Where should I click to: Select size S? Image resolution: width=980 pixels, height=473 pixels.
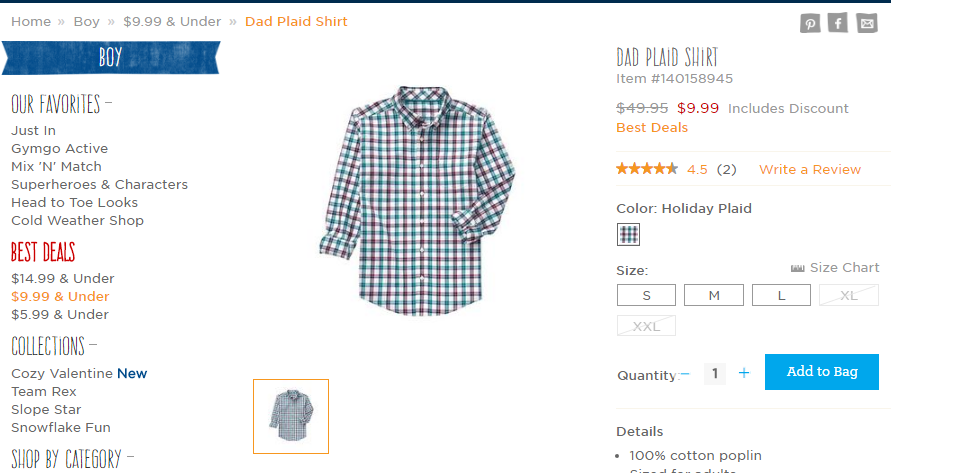646,295
